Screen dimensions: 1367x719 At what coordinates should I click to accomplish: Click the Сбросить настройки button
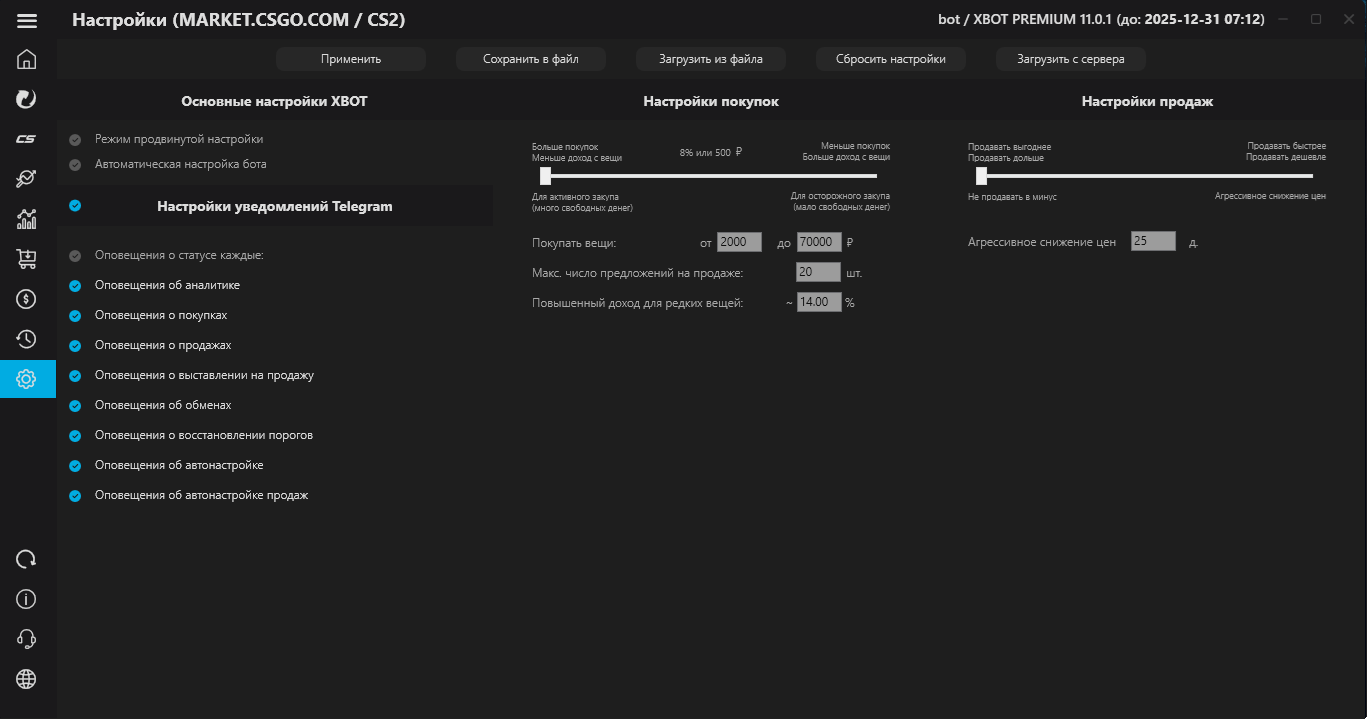[x=890, y=59]
